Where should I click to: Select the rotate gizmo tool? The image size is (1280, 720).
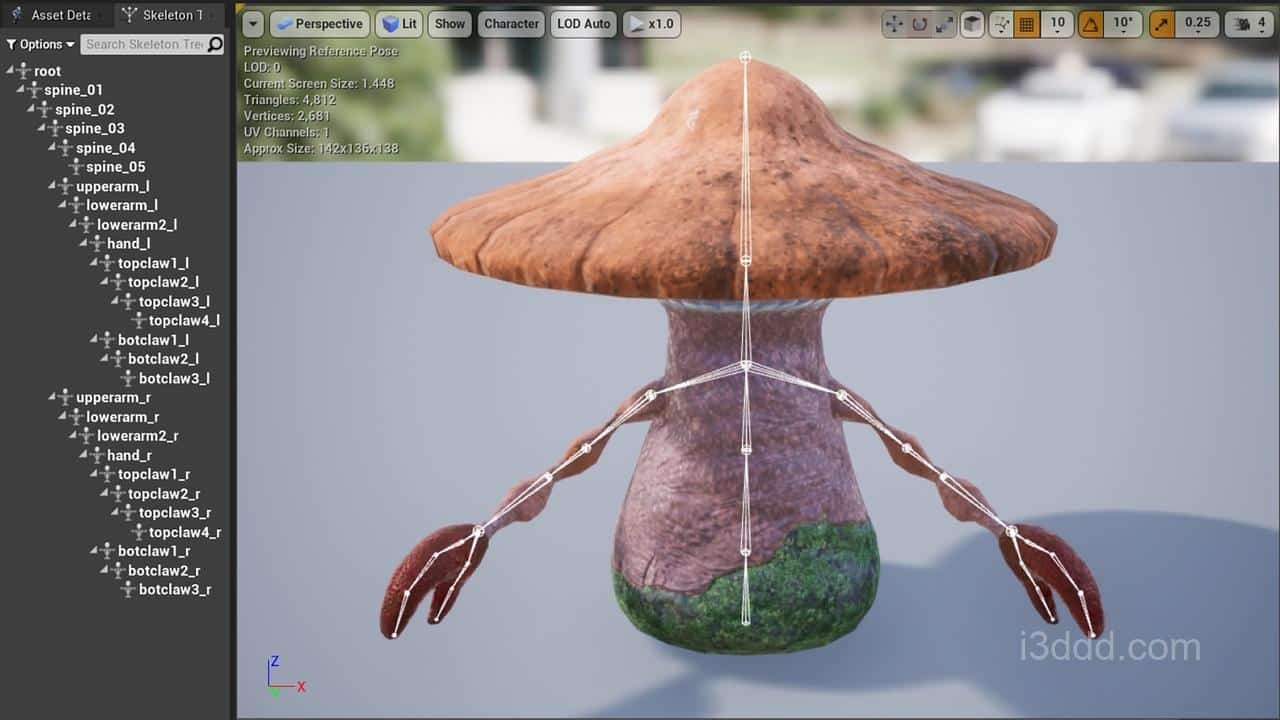pyautogui.click(x=919, y=24)
